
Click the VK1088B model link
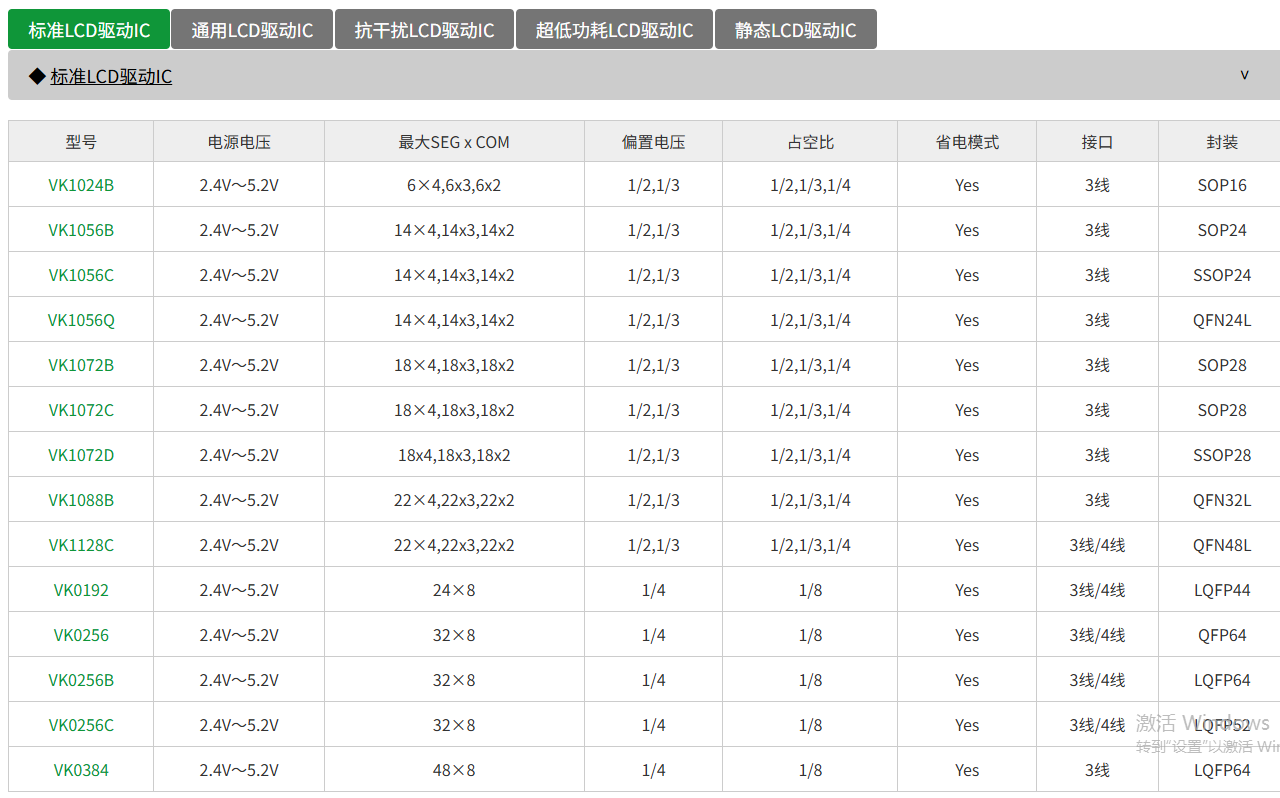point(81,500)
